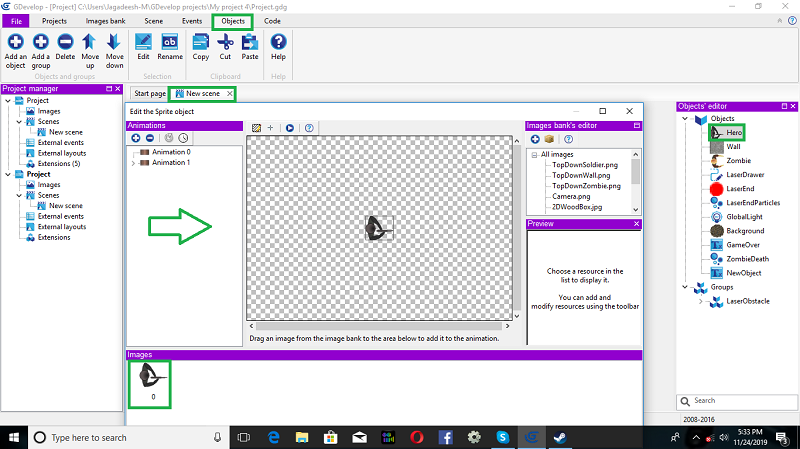This screenshot has width=800, height=449.
Task: Expand Animation 1 in Animations list
Action: [133, 163]
